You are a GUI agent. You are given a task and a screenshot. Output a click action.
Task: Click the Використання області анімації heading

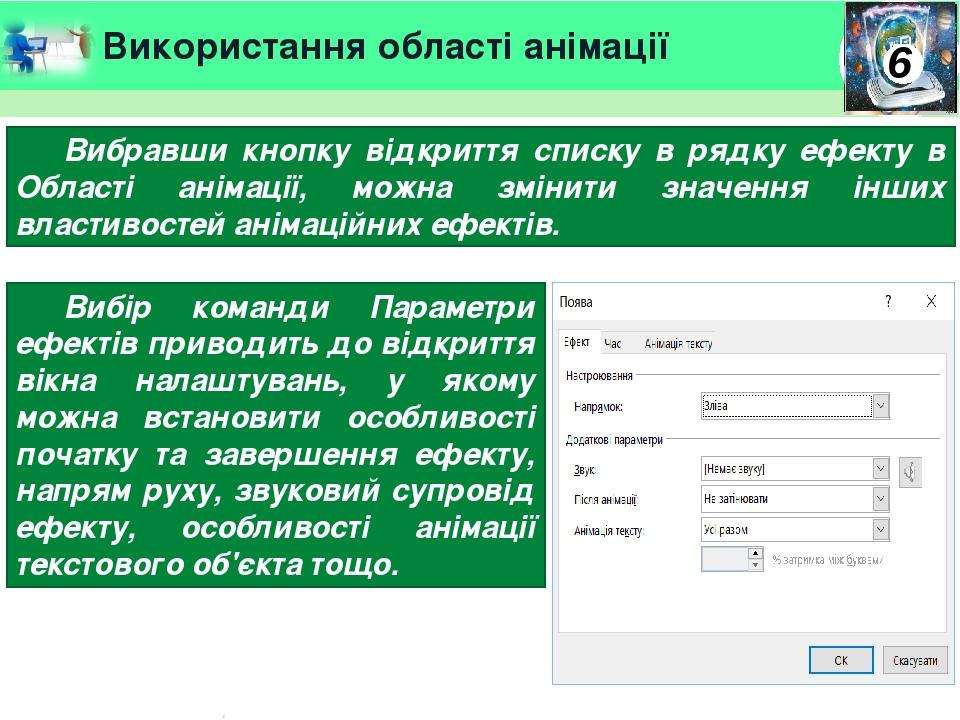[385, 47]
